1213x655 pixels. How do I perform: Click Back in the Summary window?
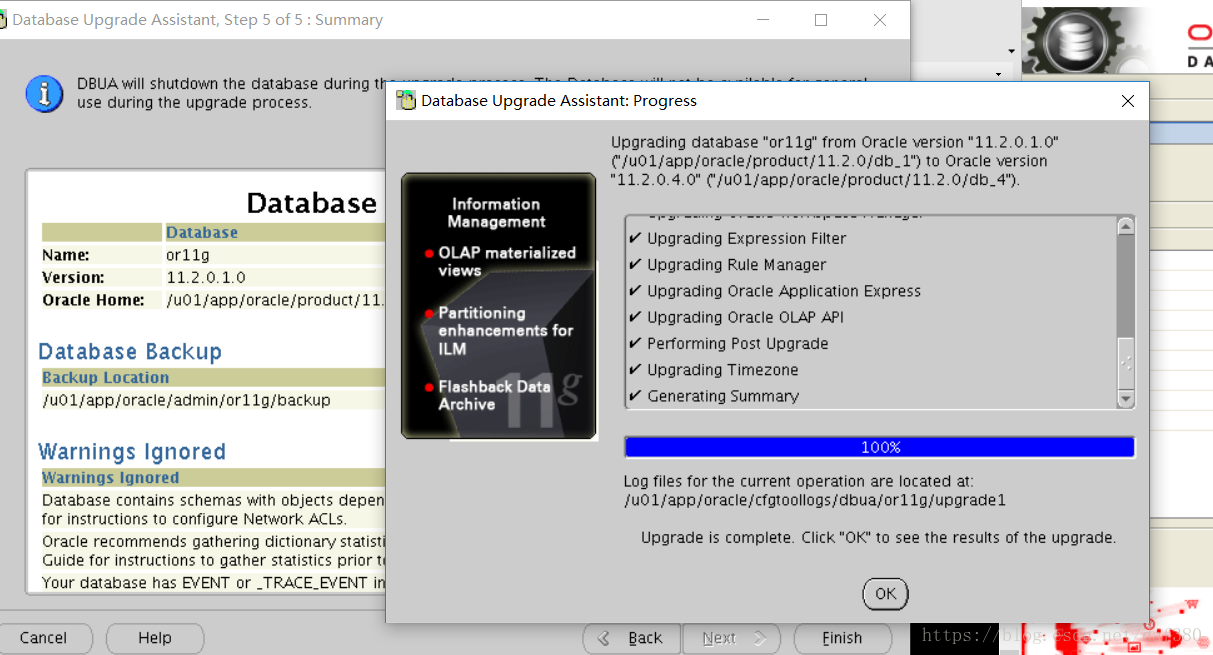coord(631,638)
